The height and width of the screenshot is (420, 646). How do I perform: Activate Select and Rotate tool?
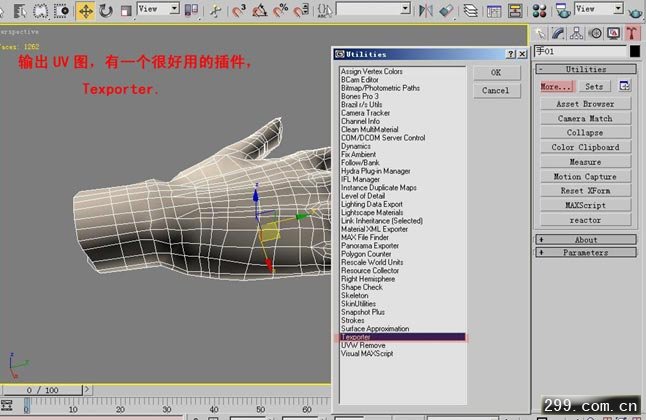(106, 10)
